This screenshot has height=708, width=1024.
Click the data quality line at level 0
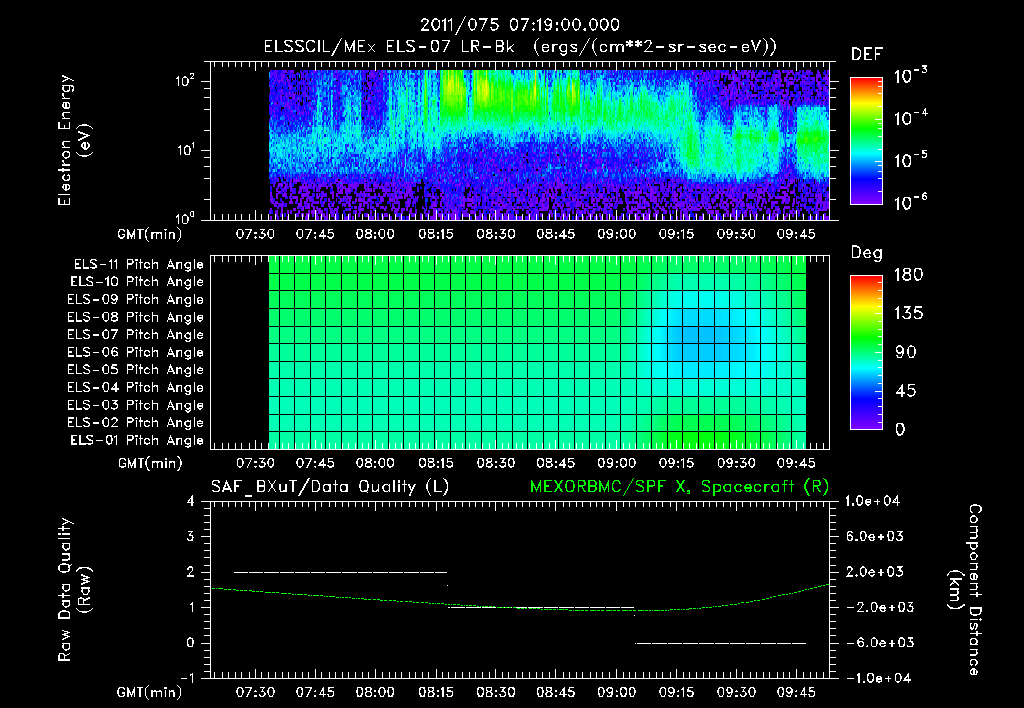tap(721, 643)
